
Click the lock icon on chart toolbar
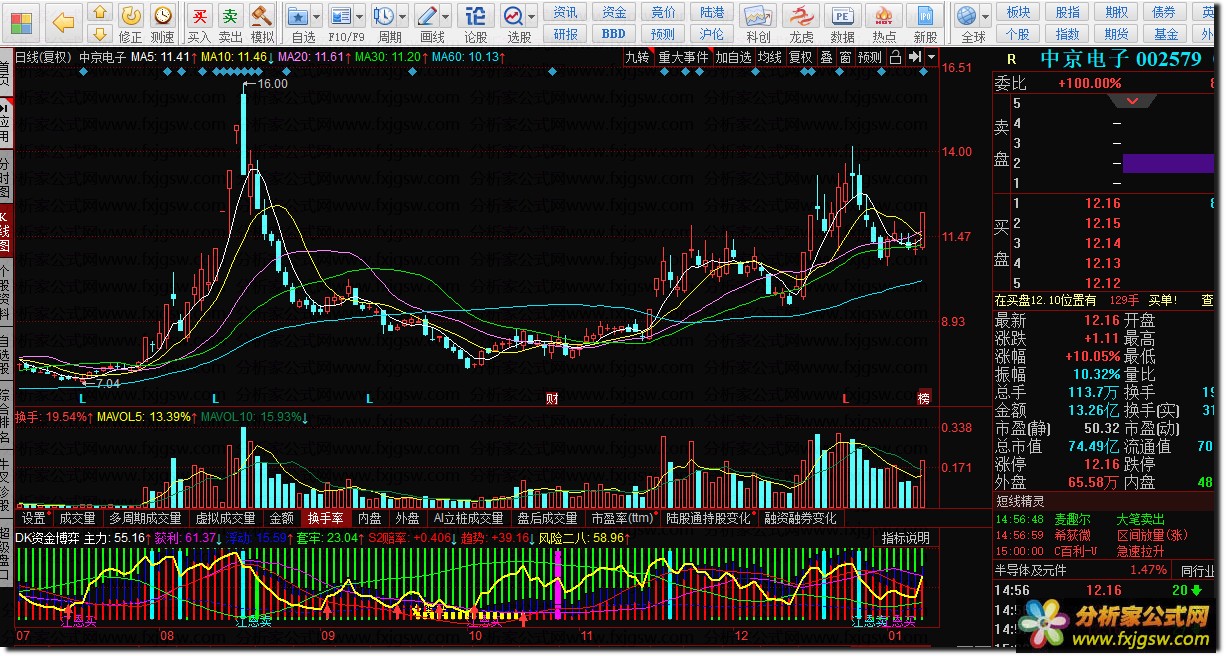click(x=895, y=57)
